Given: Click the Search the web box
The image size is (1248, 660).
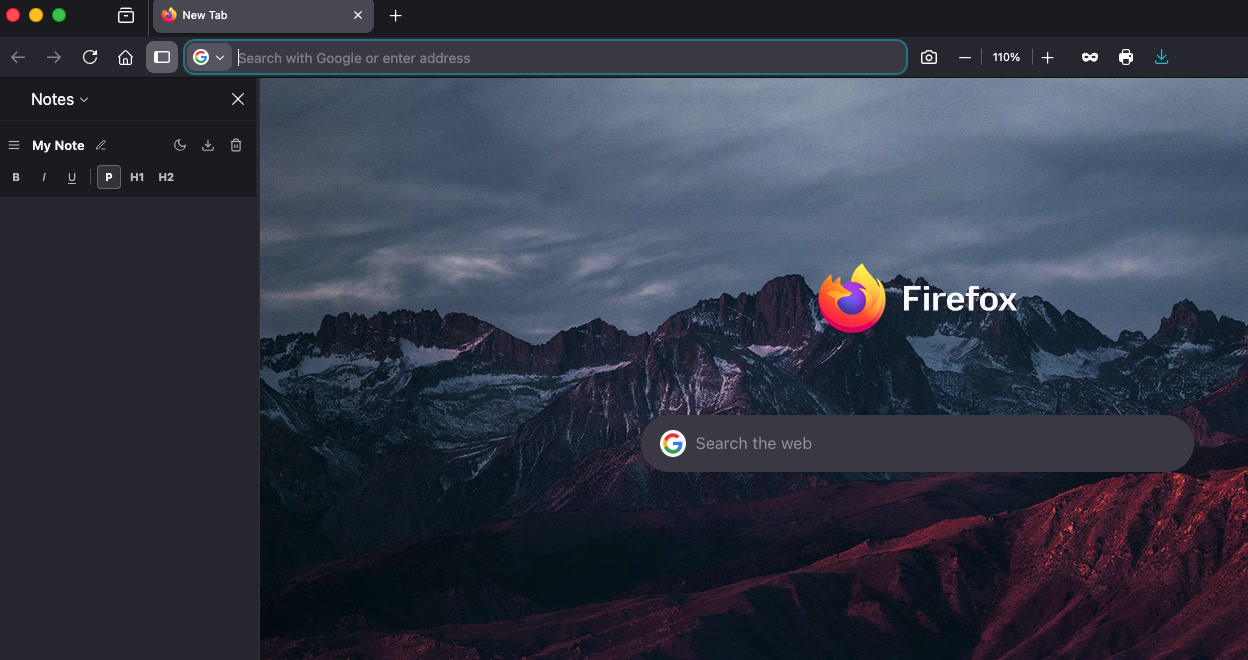Looking at the screenshot, I should coord(917,443).
